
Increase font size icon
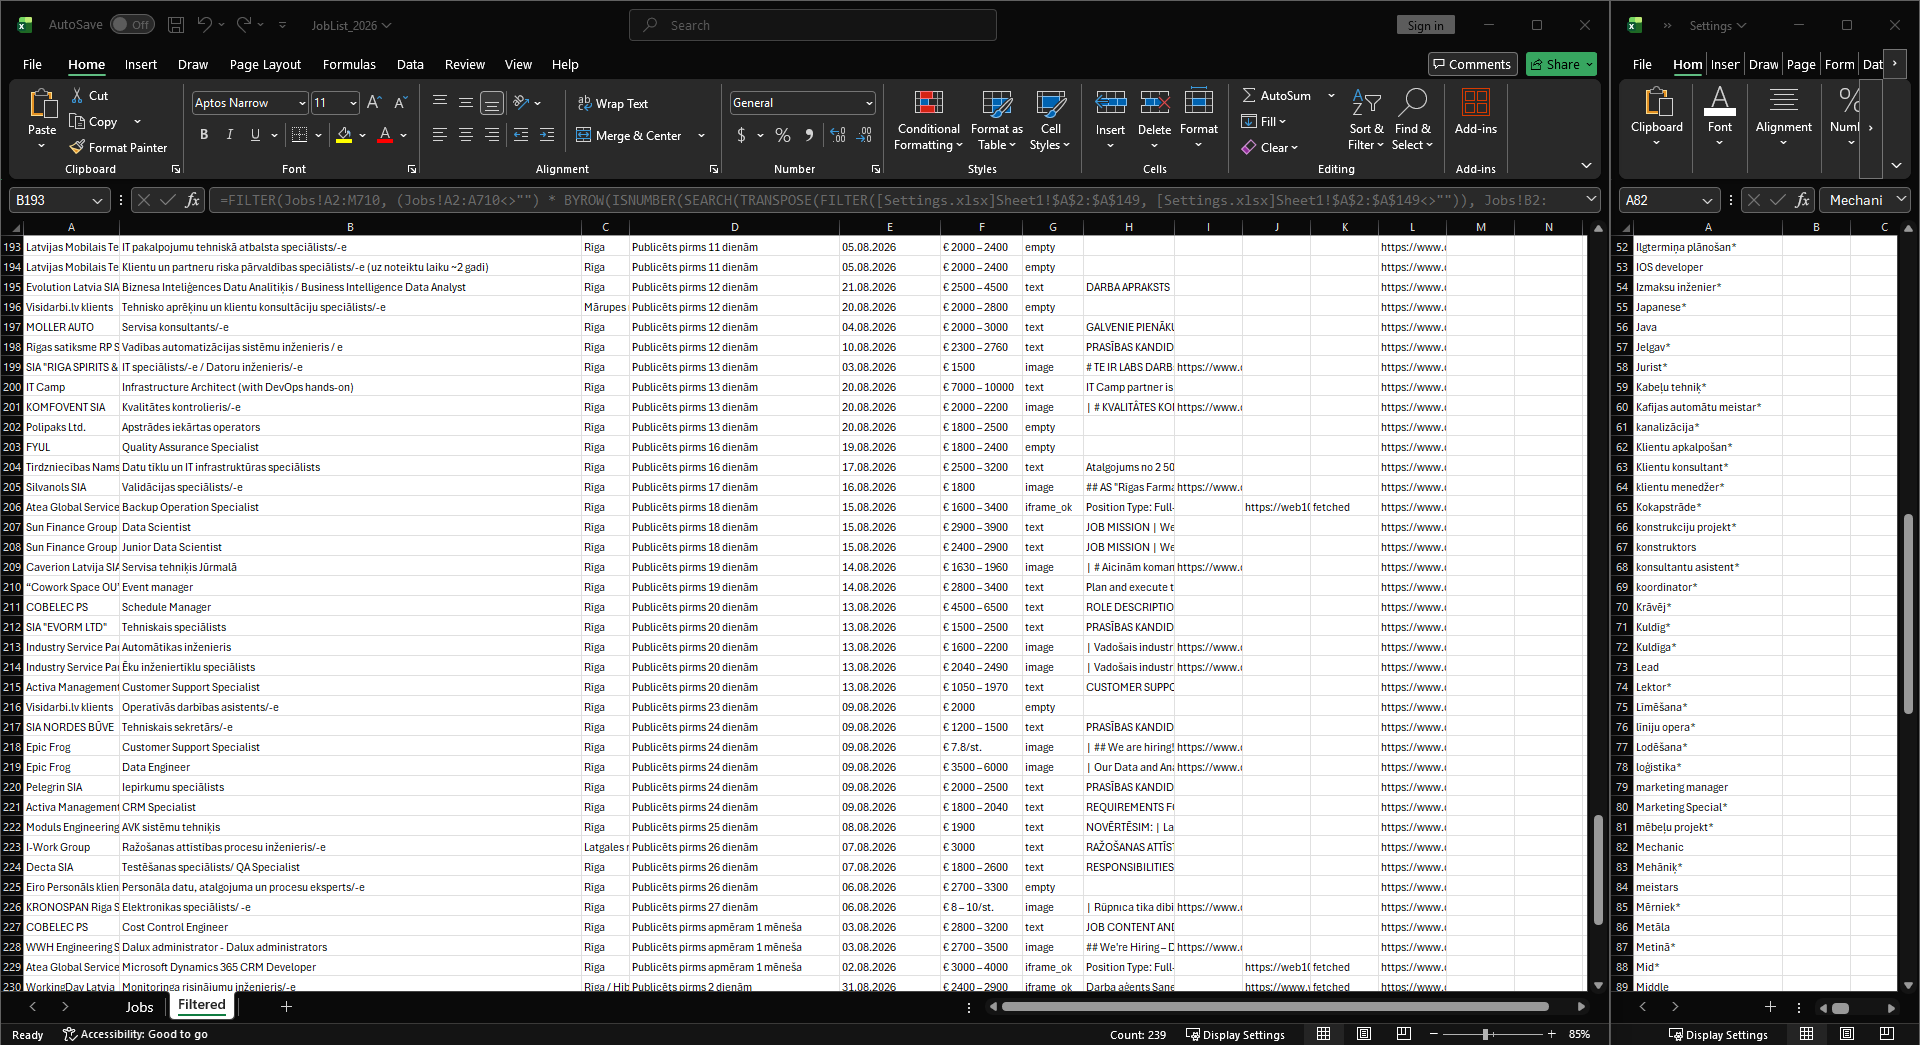(x=374, y=102)
